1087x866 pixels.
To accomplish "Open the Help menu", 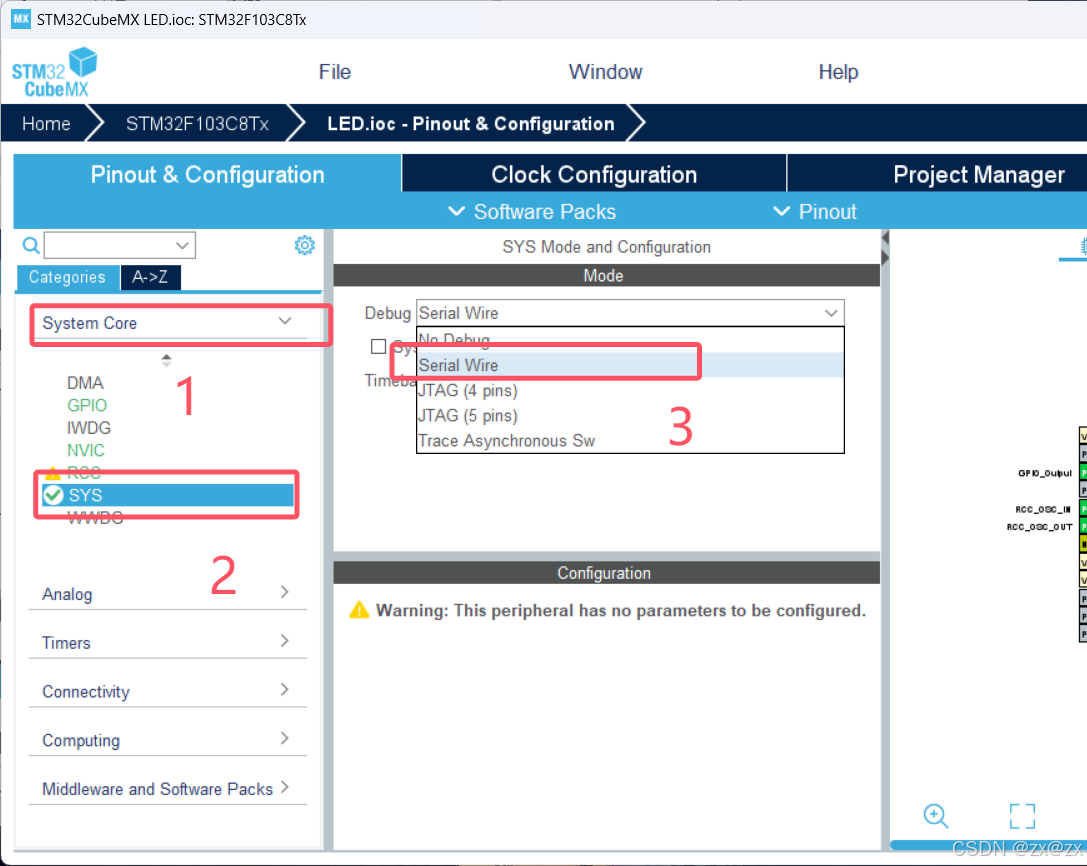I will pyautogui.click(x=838, y=72).
